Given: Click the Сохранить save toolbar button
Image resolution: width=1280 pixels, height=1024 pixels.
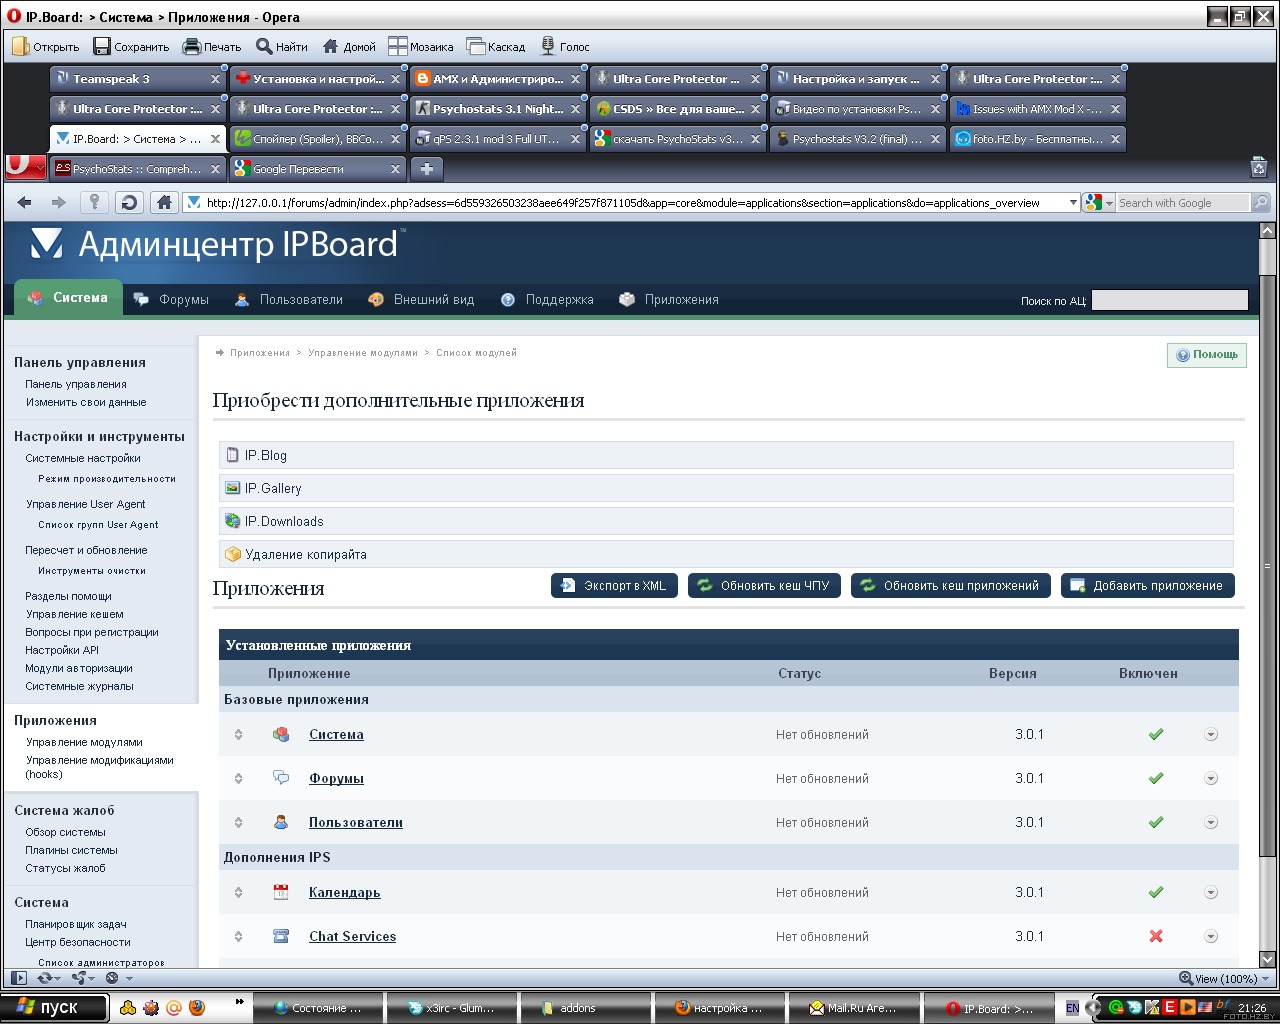Looking at the screenshot, I should 131,46.
